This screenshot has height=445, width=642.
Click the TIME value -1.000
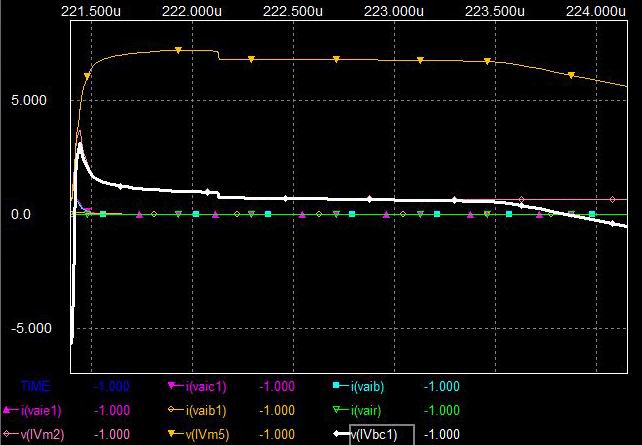tap(112, 386)
